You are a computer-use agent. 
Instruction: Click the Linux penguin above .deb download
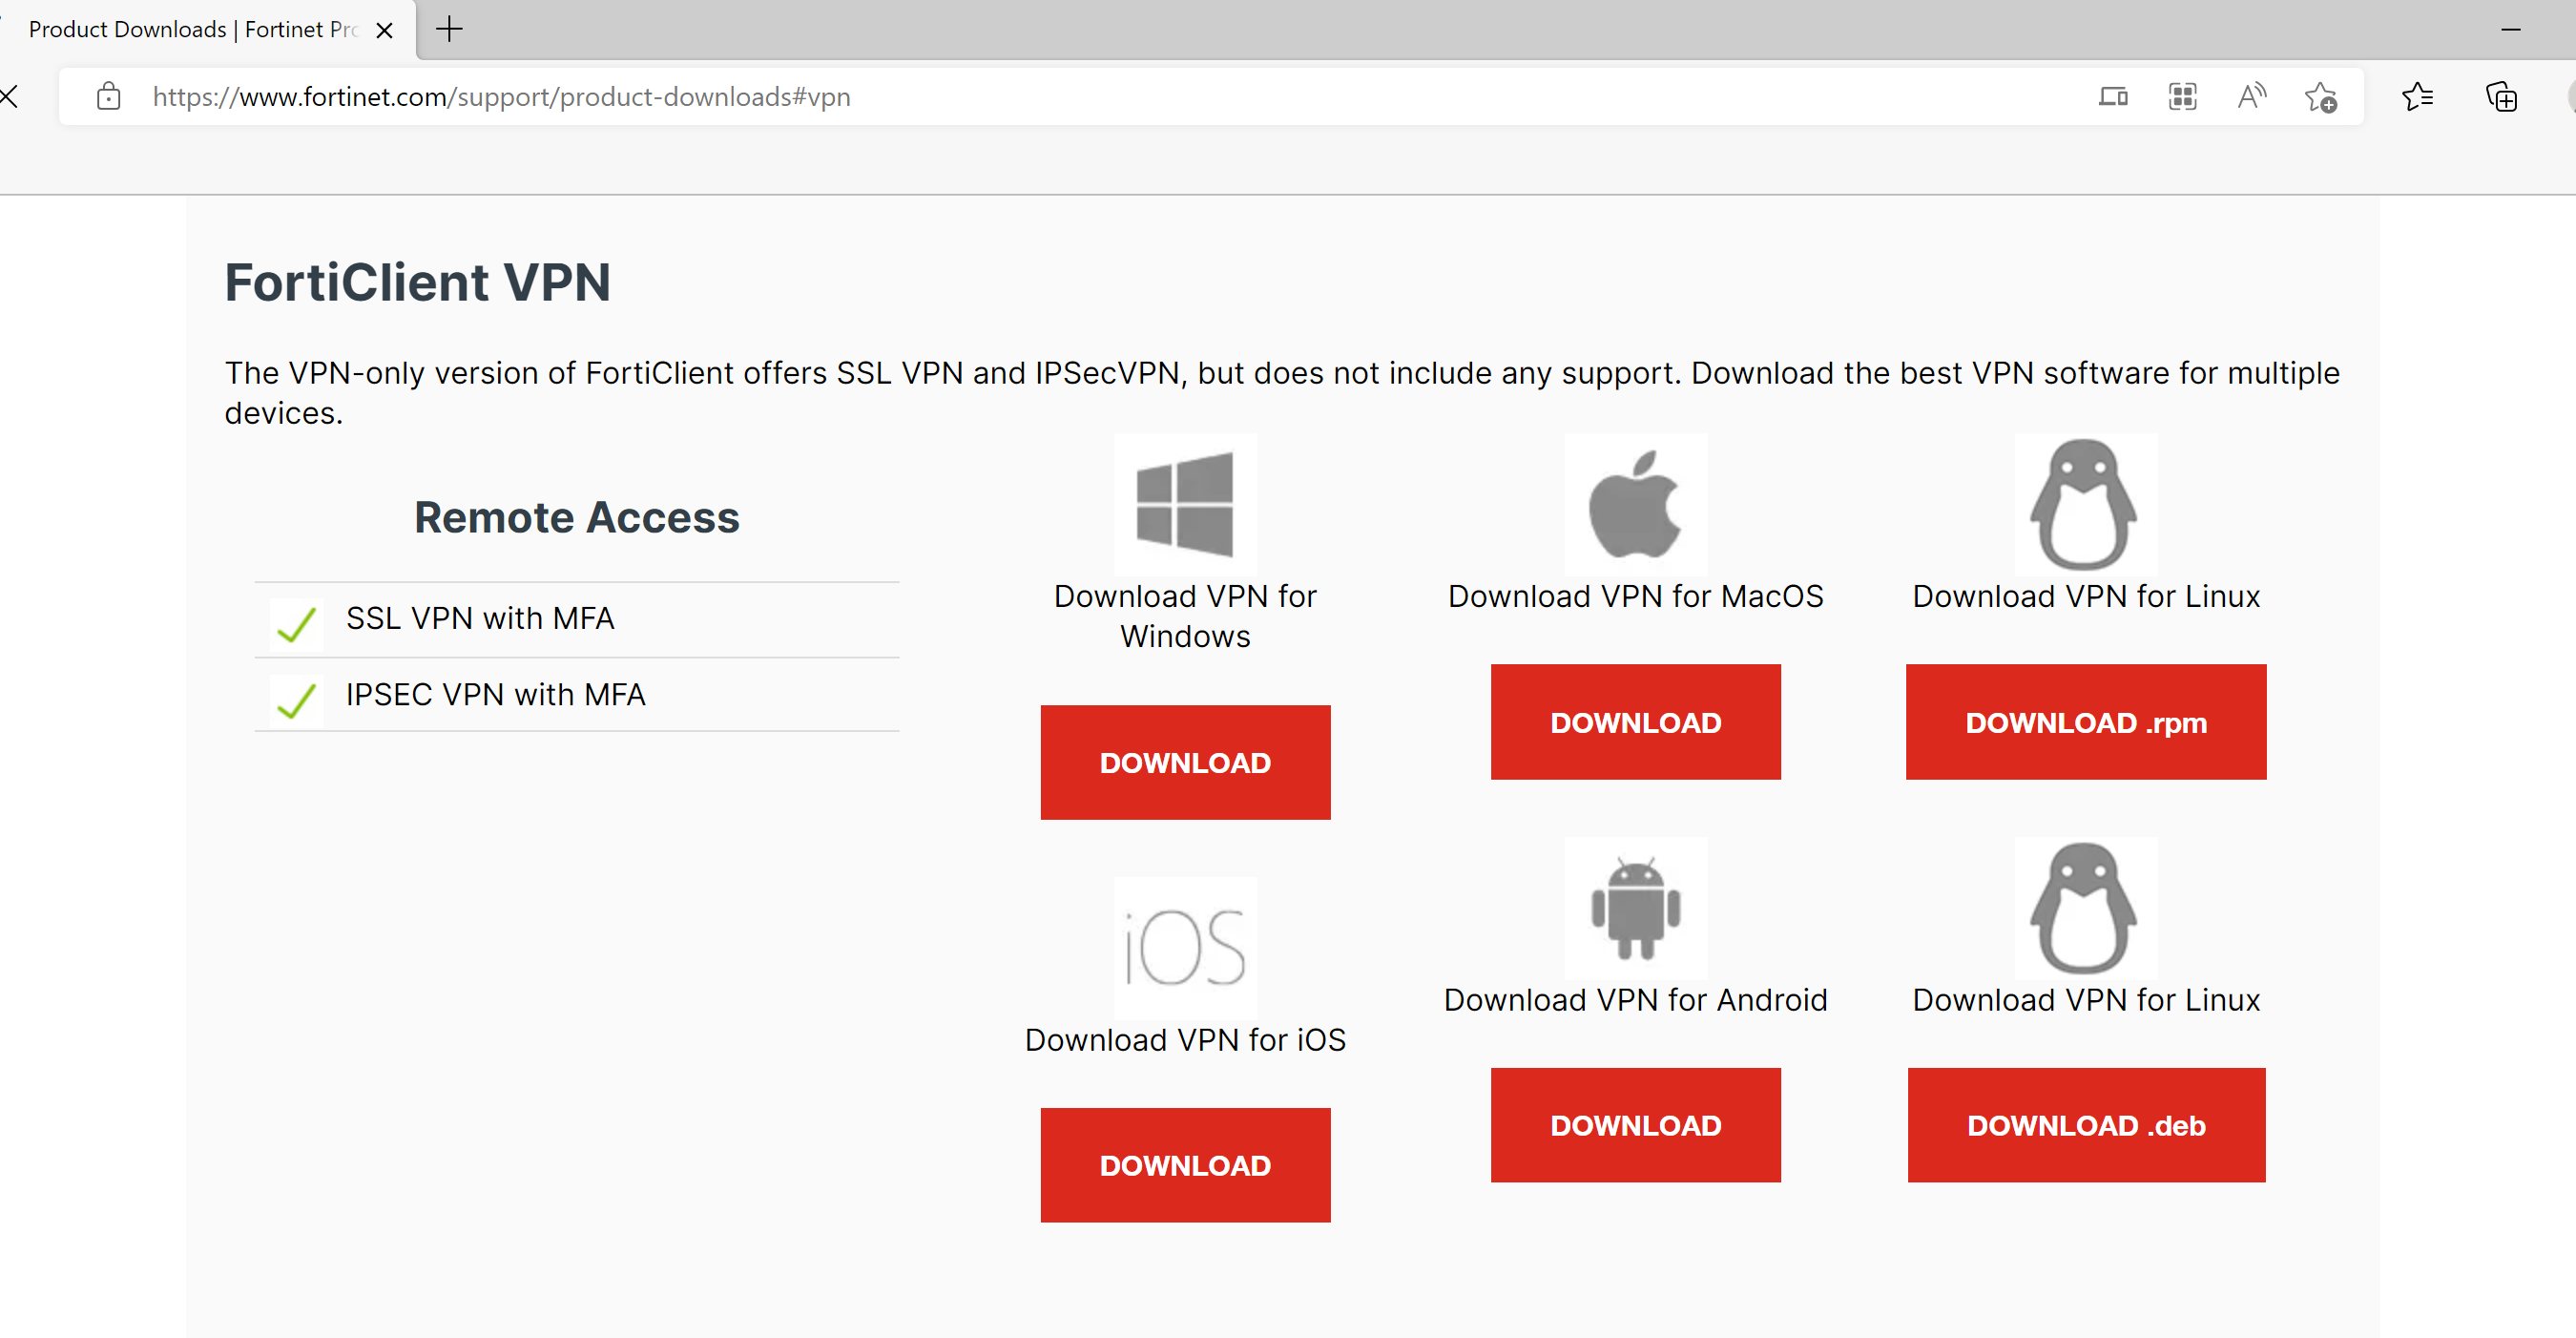pos(2085,908)
